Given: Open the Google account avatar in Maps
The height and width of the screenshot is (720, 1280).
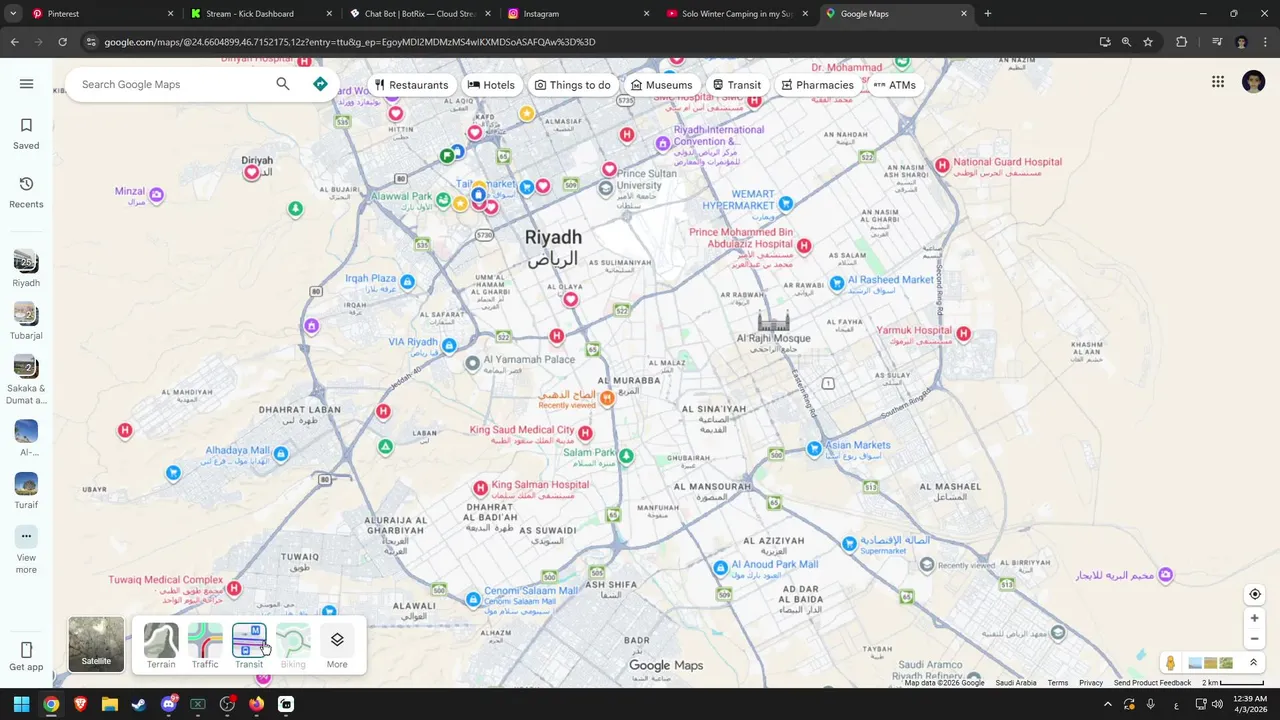Looking at the screenshot, I should coord(1254,82).
